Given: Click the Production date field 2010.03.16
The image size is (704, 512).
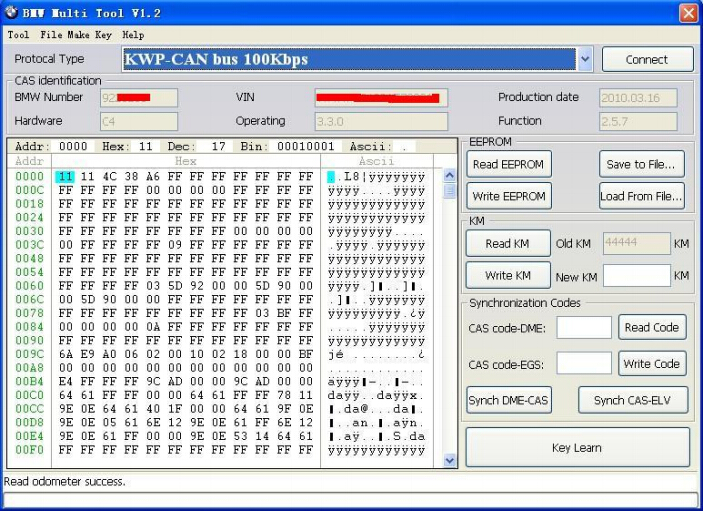Looking at the screenshot, I should pyautogui.click(x=638, y=97).
